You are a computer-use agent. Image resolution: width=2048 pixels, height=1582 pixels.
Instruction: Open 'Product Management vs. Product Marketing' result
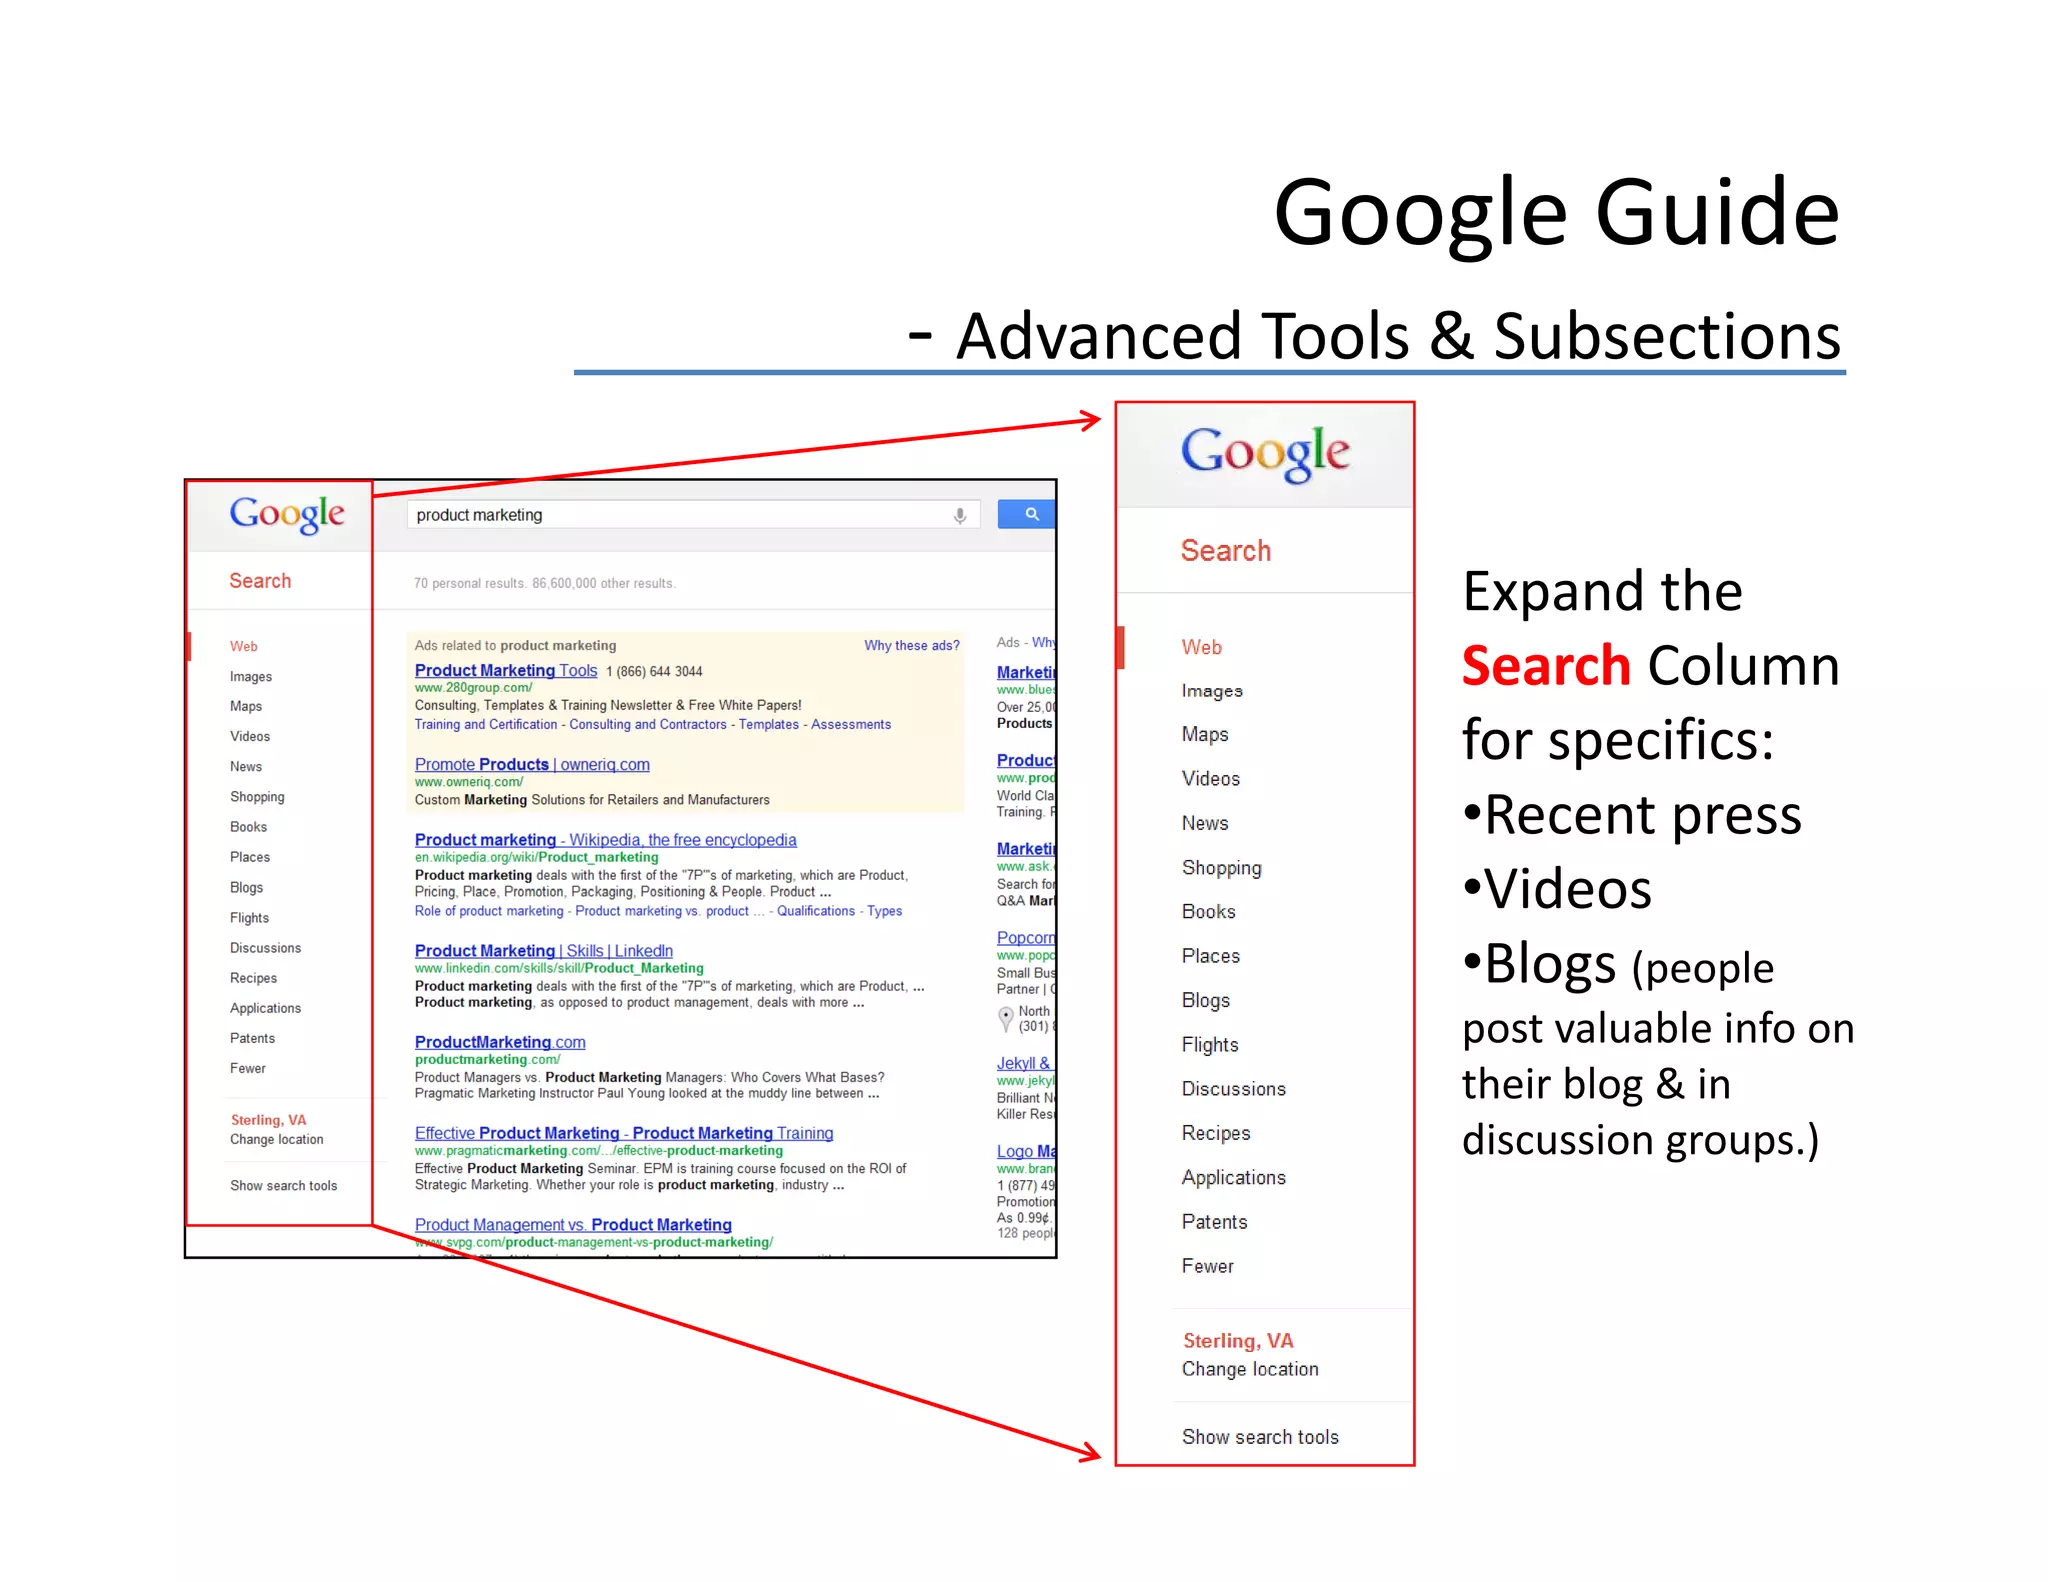[573, 1225]
